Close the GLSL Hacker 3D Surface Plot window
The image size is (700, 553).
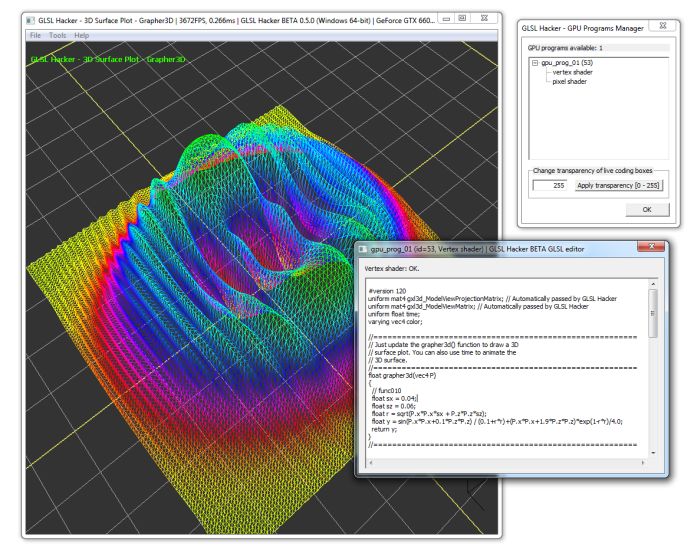(485, 18)
